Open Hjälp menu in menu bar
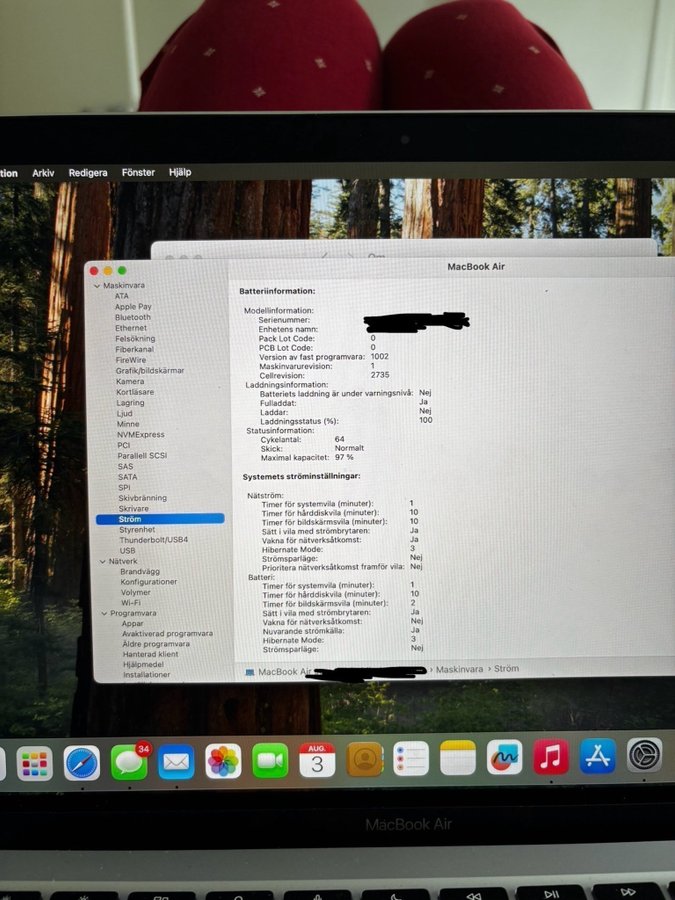Viewport: 675px width, 900px height. (180, 172)
